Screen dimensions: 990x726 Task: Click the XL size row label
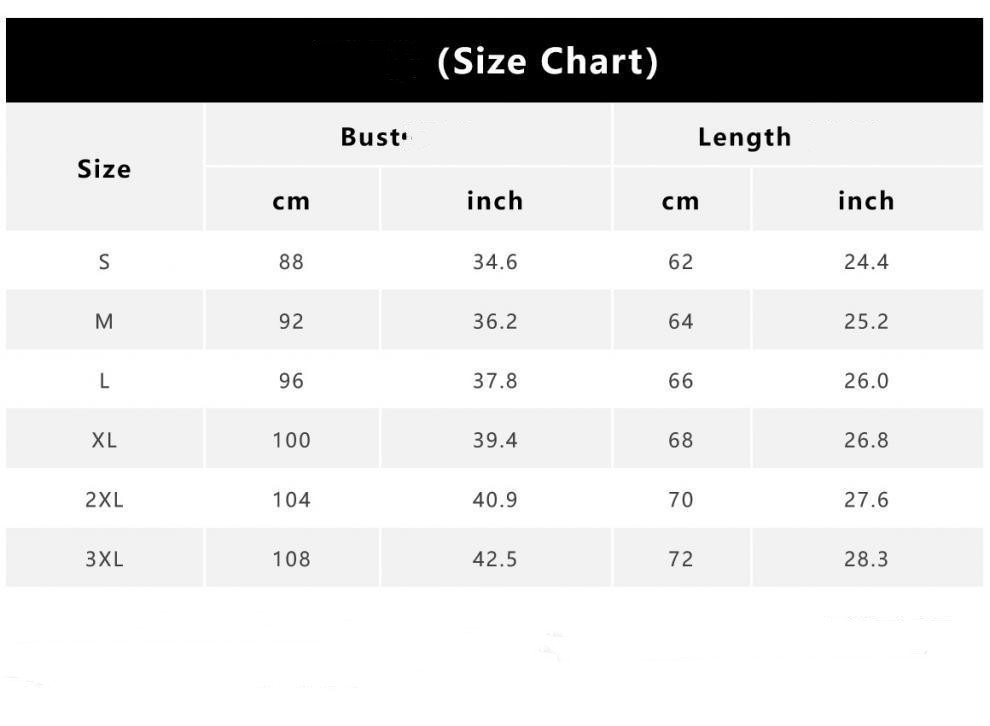click(x=104, y=440)
